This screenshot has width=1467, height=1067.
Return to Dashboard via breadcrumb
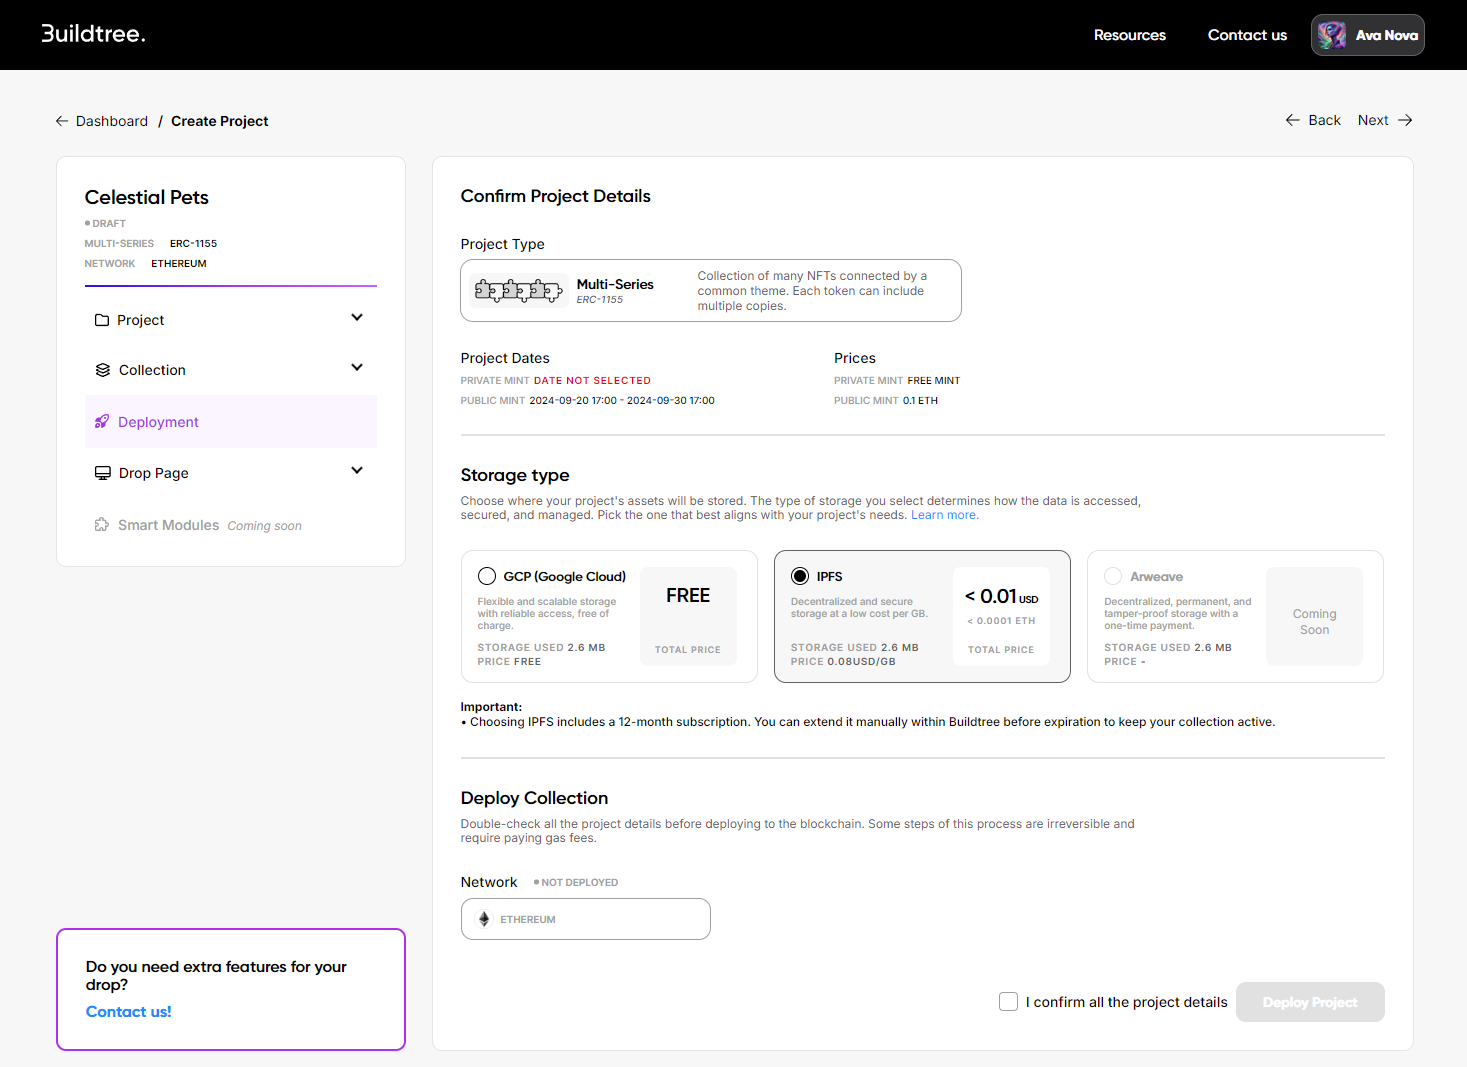(x=111, y=121)
